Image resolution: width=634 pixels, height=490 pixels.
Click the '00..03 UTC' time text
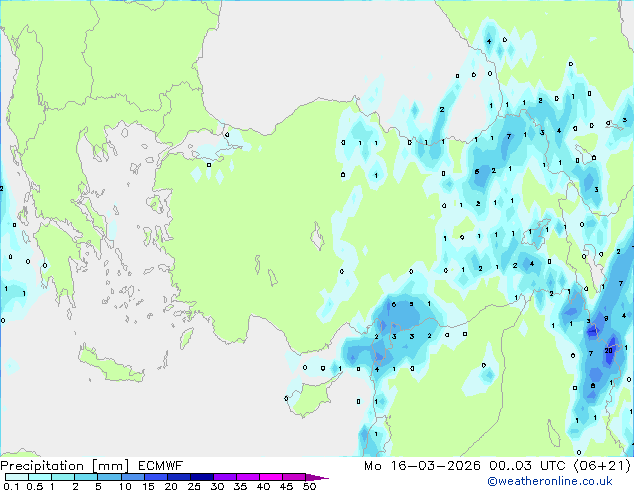click(526, 466)
